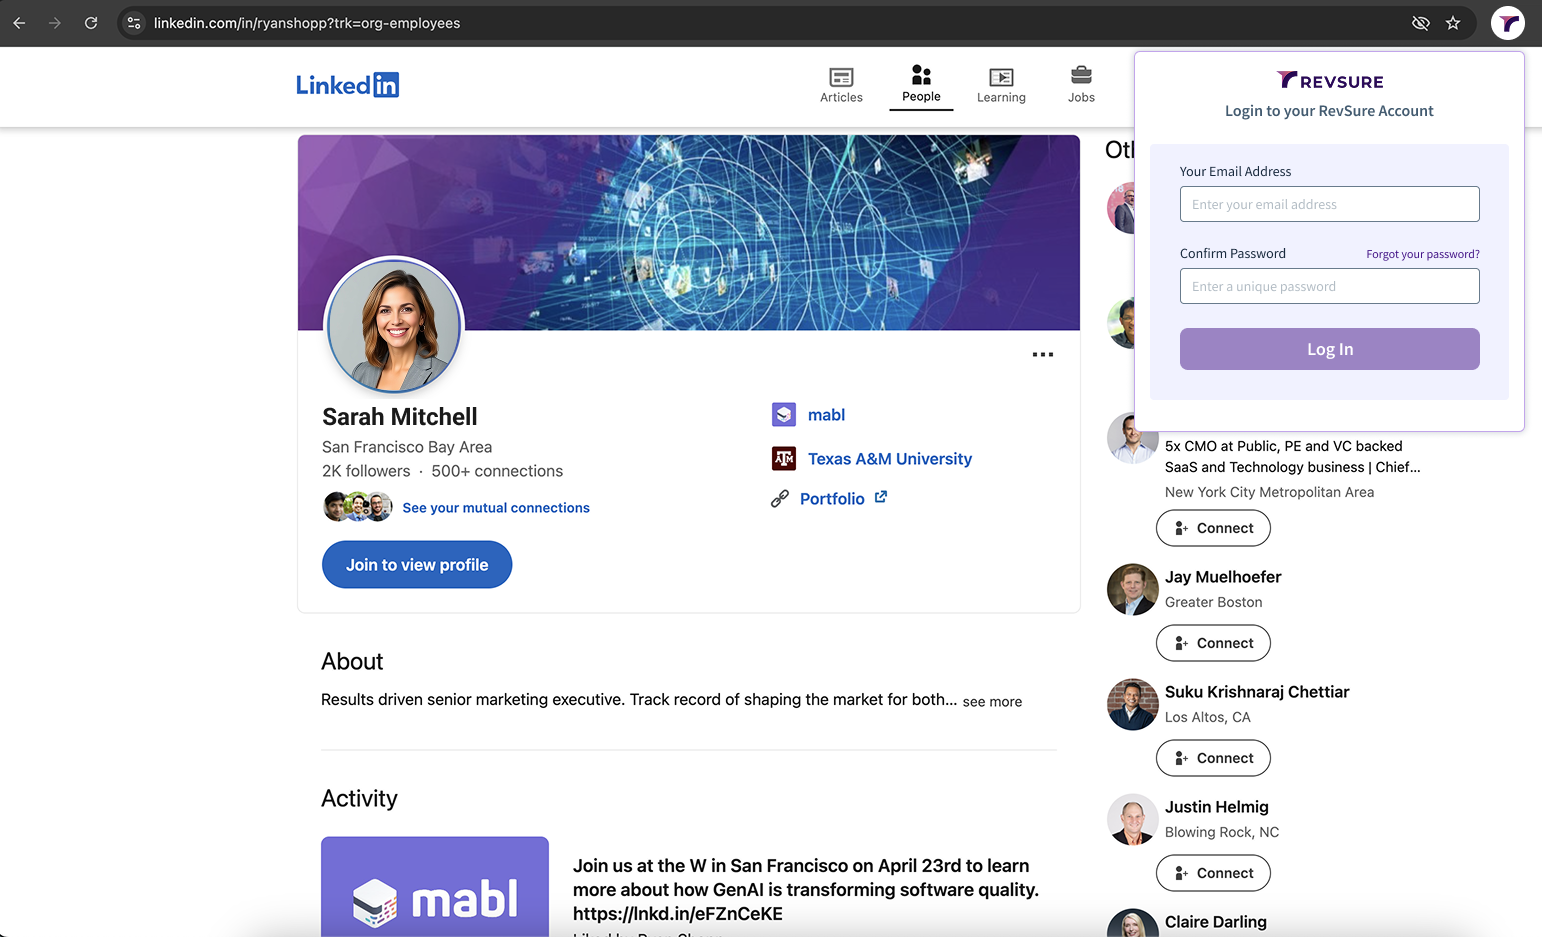Connect with Justin Helmig
Image resolution: width=1542 pixels, height=937 pixels.
[x=1213, y=873]
